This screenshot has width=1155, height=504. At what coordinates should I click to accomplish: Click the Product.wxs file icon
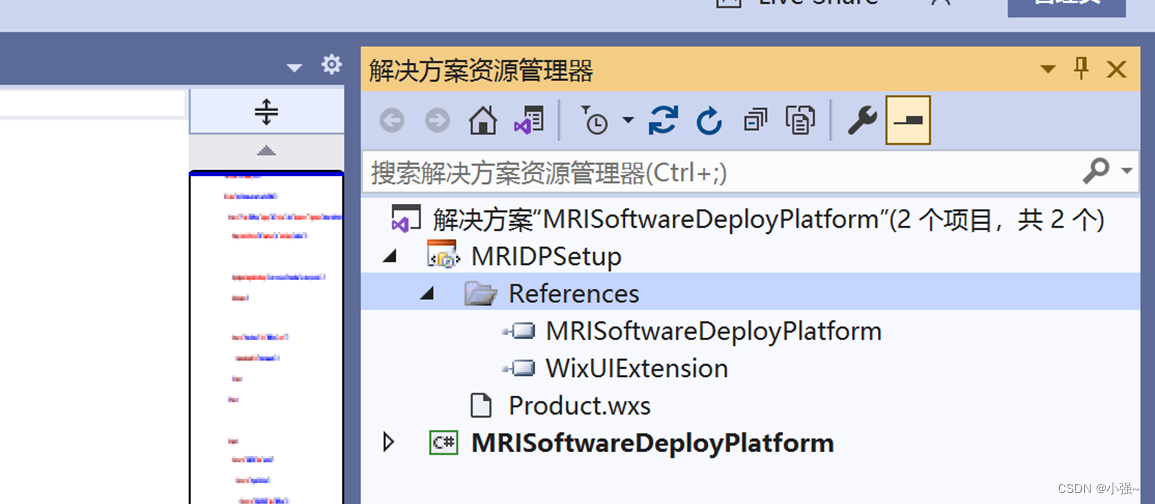[481, 405]
